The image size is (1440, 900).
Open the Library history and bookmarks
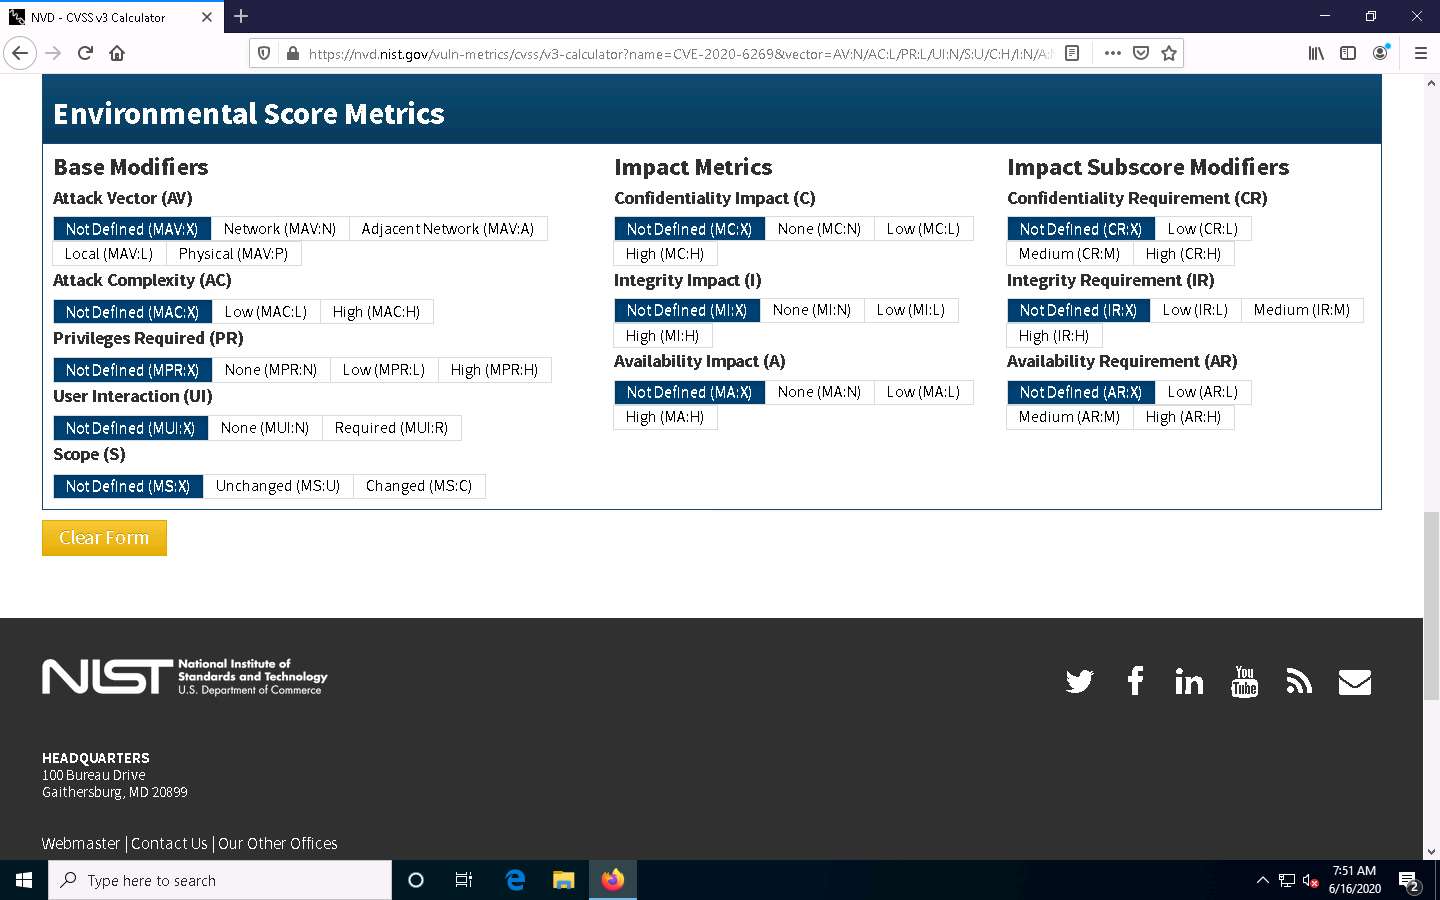point(1316,53)
